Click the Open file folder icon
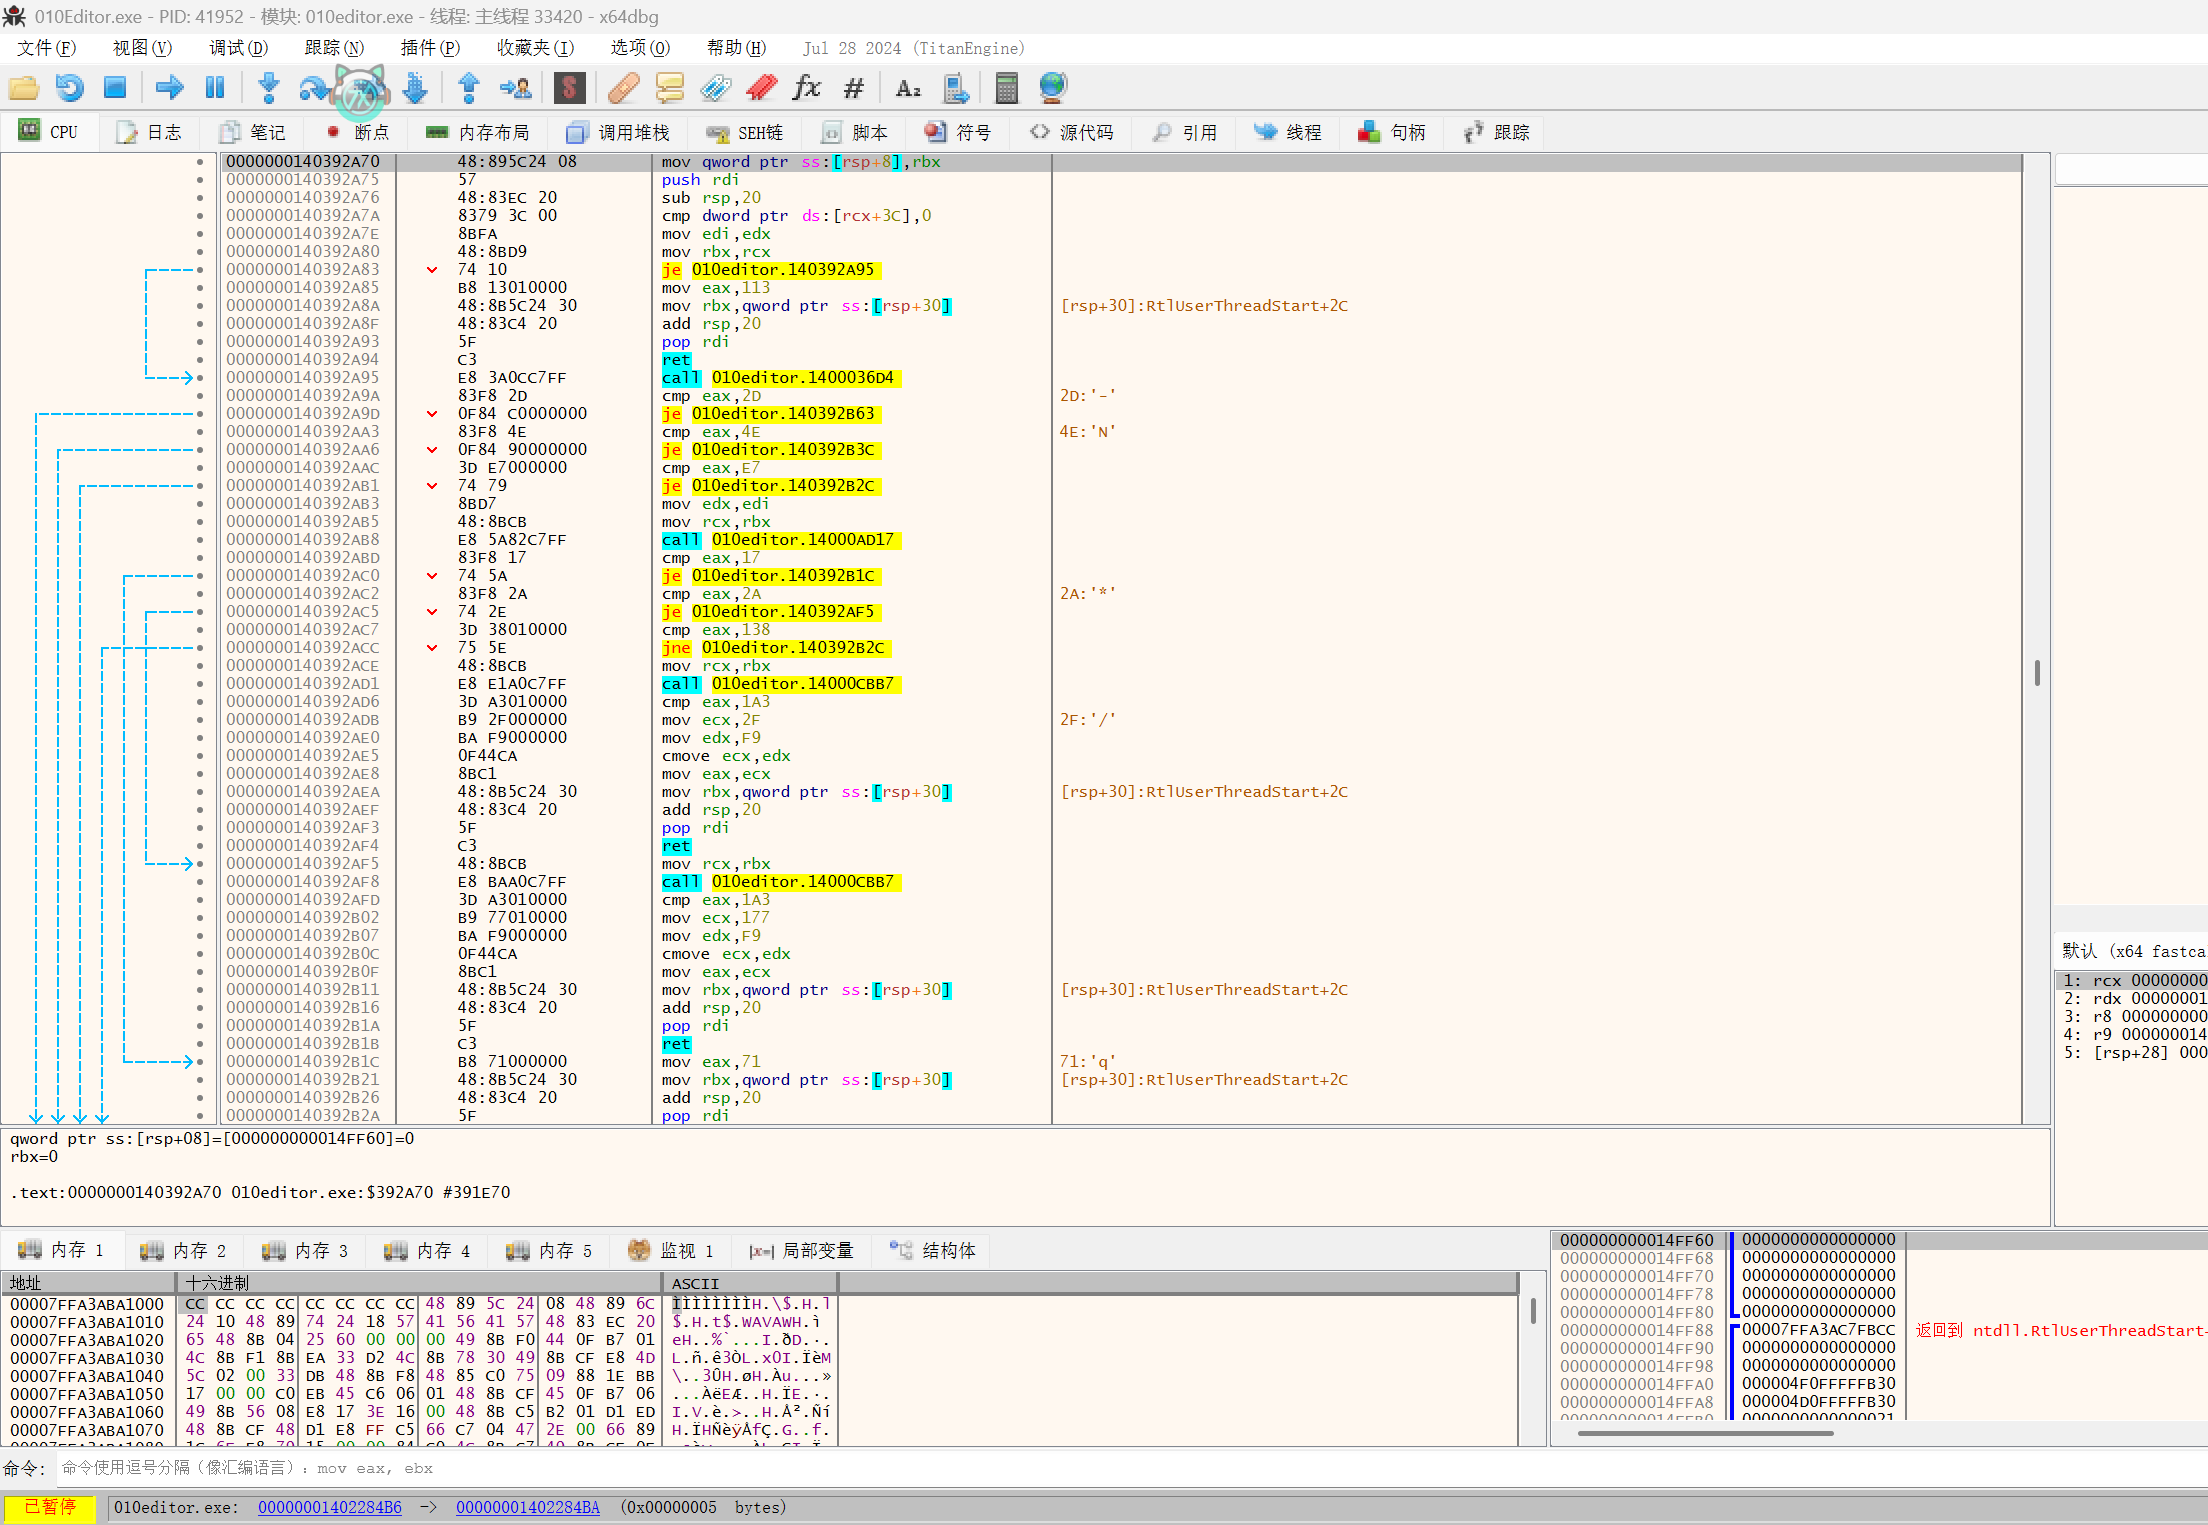The height and width of the screenshot is (1525, 2208). (x=24, y=88)
